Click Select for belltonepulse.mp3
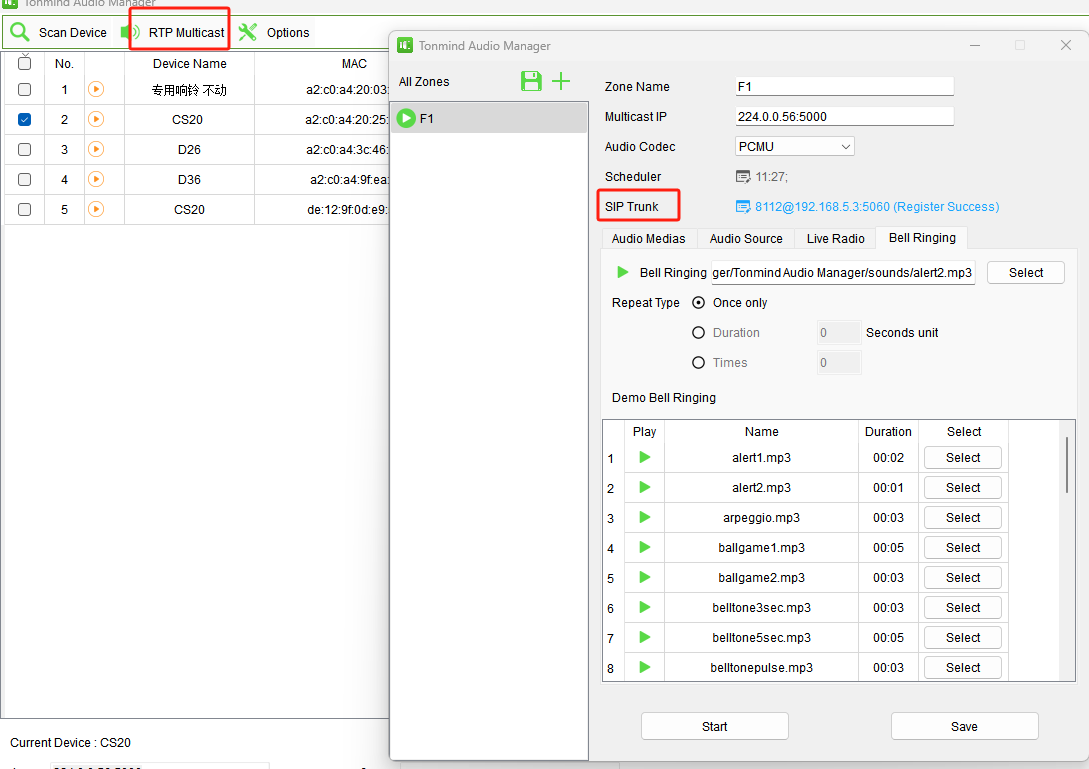The width and height of the screenshot is (1089, 769). point(963,667)
